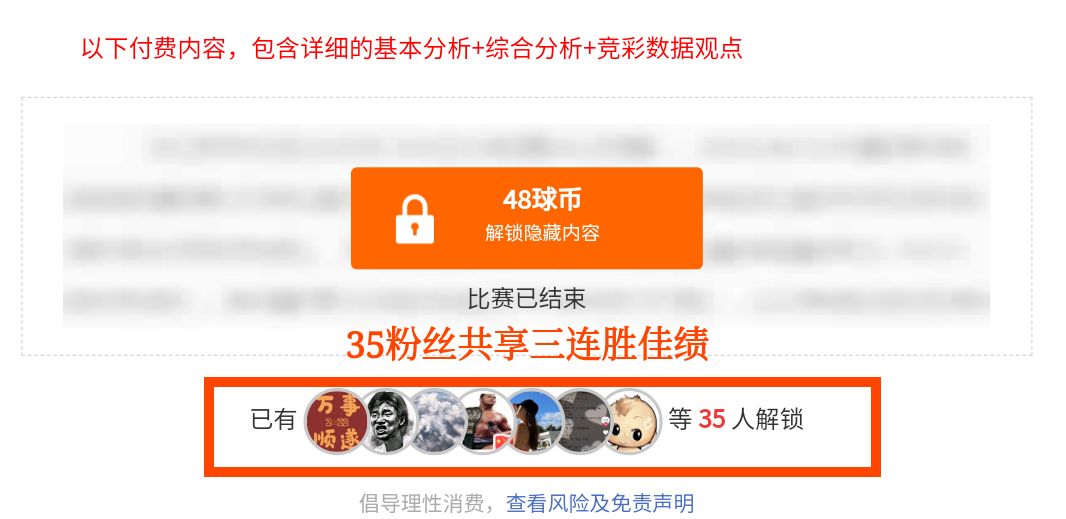
Task: Click the 35粉丝共享三连胜佳绩 headline
Action: tap(527, 344)
